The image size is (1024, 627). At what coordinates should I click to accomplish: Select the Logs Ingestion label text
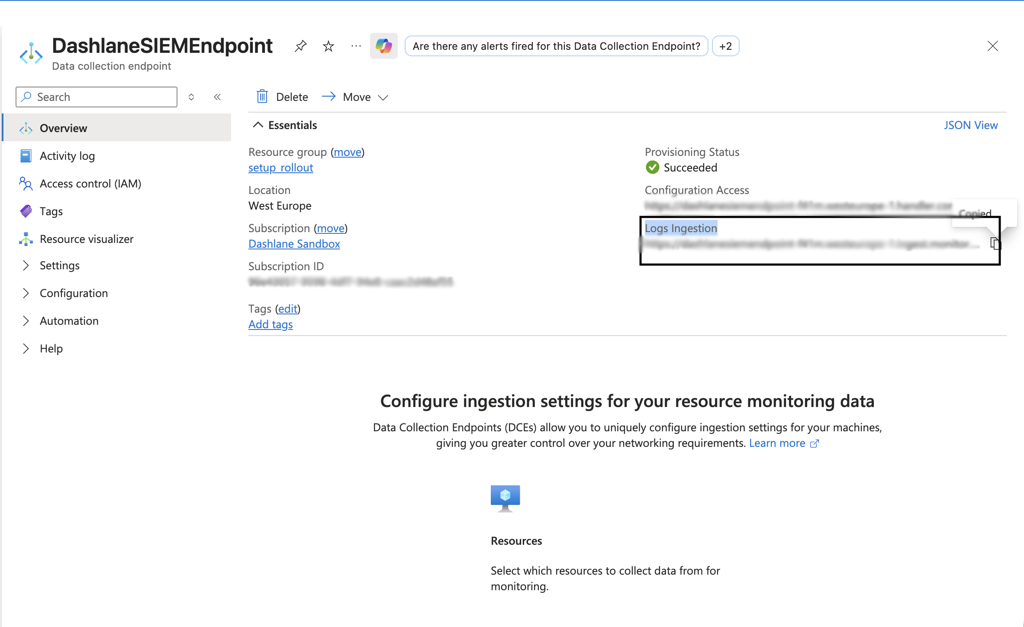click(x=681, y=228)
